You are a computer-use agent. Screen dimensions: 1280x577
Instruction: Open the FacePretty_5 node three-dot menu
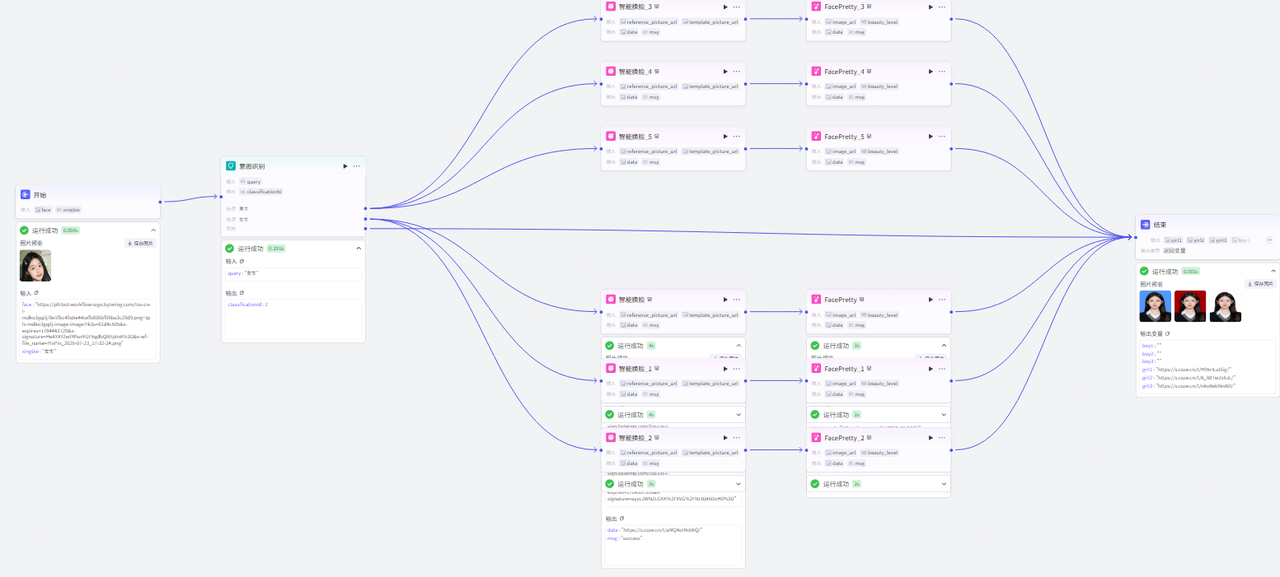942,137
